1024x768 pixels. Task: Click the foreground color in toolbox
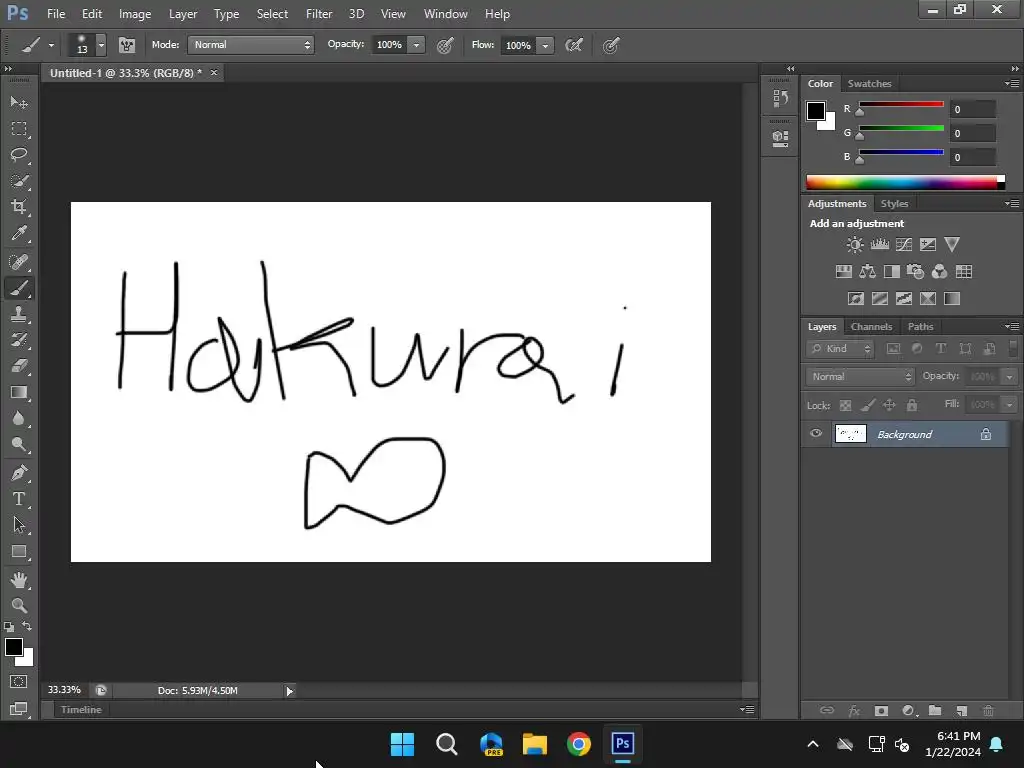point(13,647)
